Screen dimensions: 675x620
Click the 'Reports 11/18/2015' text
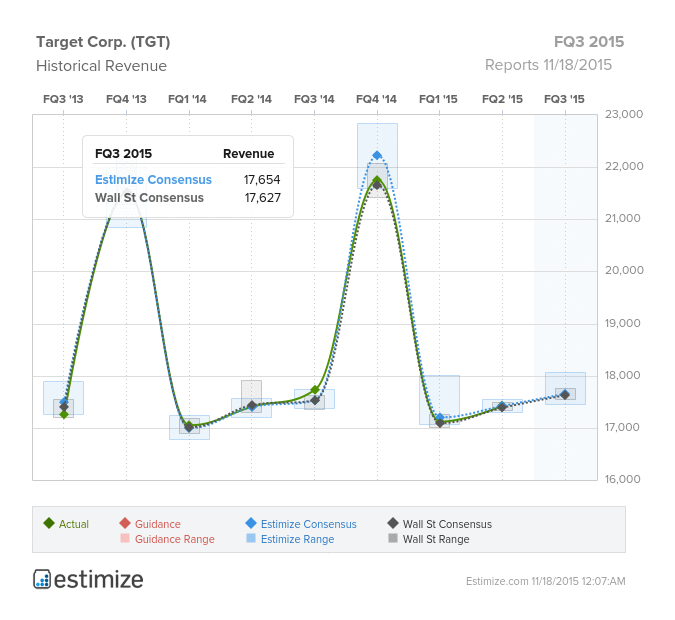(548, 65)
